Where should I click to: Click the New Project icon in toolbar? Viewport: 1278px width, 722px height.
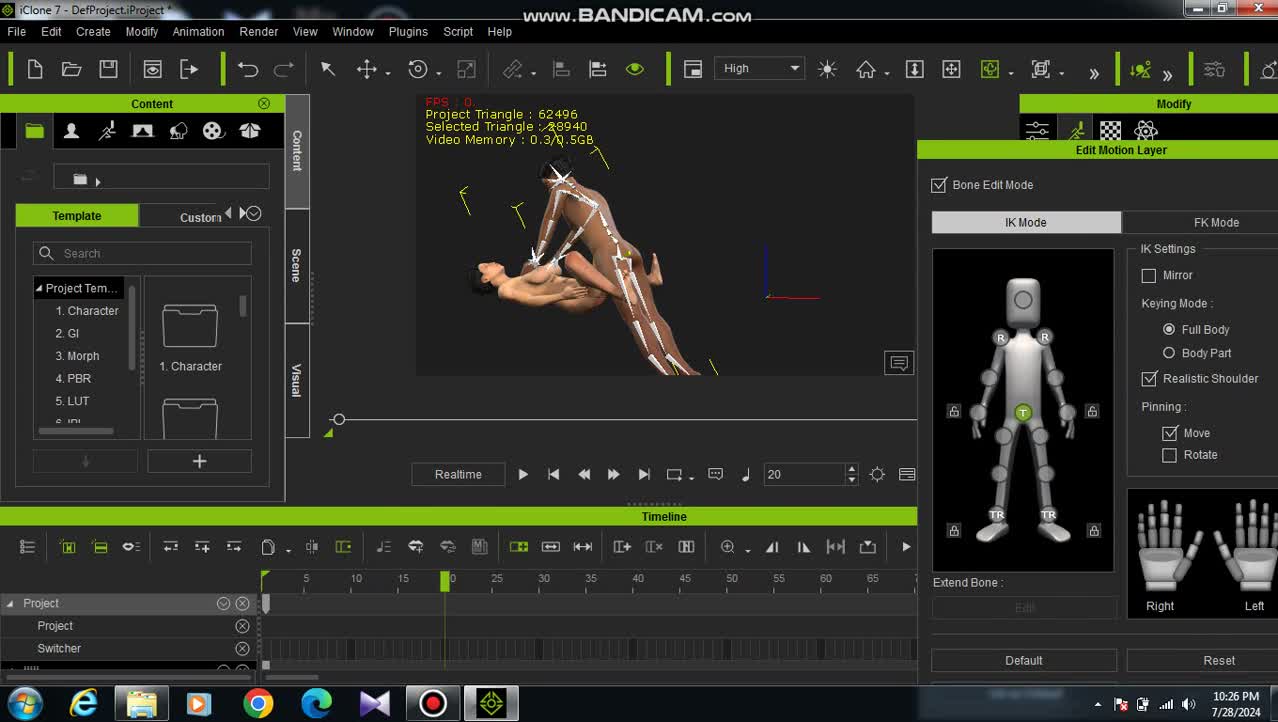tap(35, 69)
